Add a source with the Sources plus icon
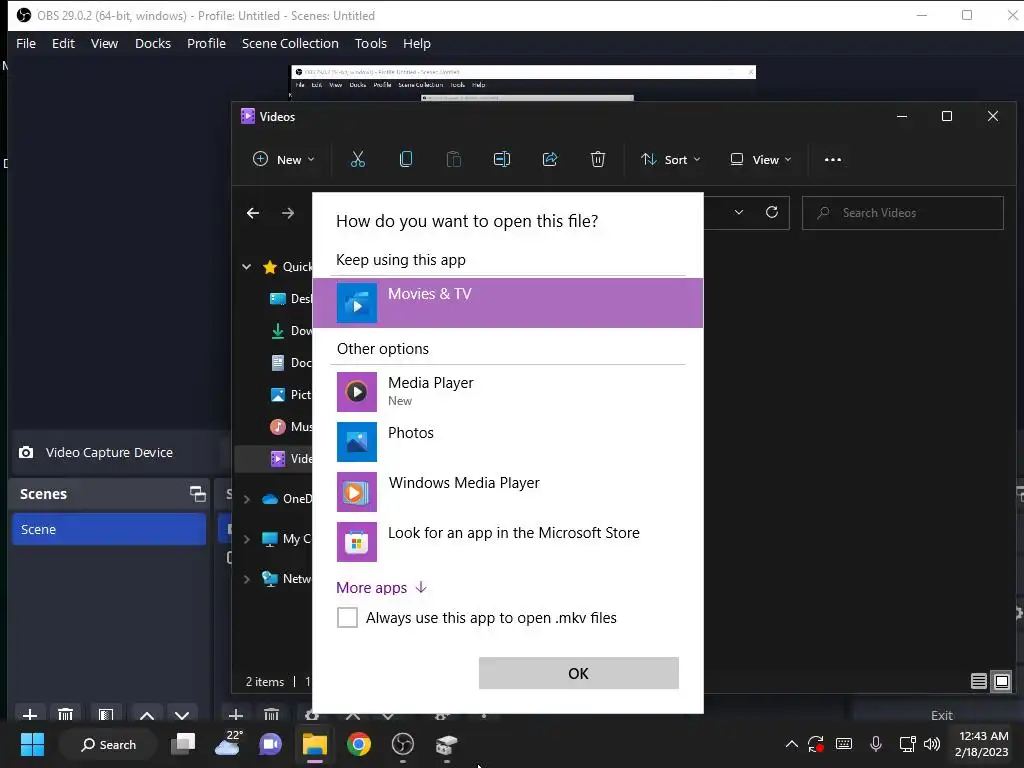The width and height of the screenshot is (1024, 768). click(x=236, y=715)
